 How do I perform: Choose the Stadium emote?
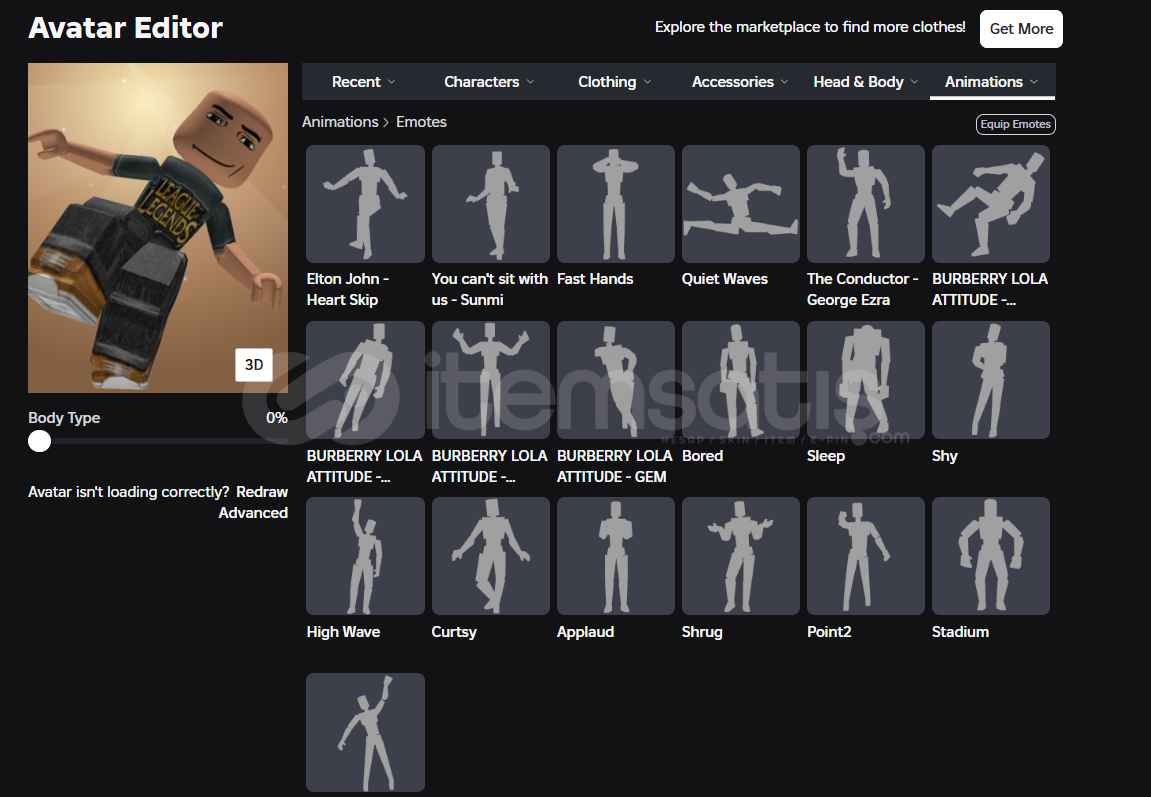pyautogui.click(x=991, y=556)
